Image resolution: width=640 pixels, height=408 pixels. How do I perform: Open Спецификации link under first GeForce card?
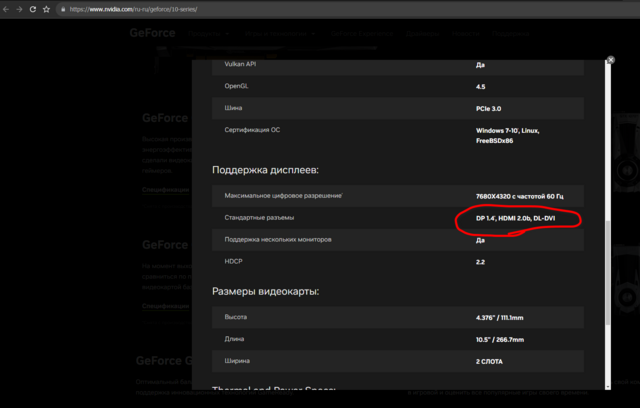pos(164,188)
